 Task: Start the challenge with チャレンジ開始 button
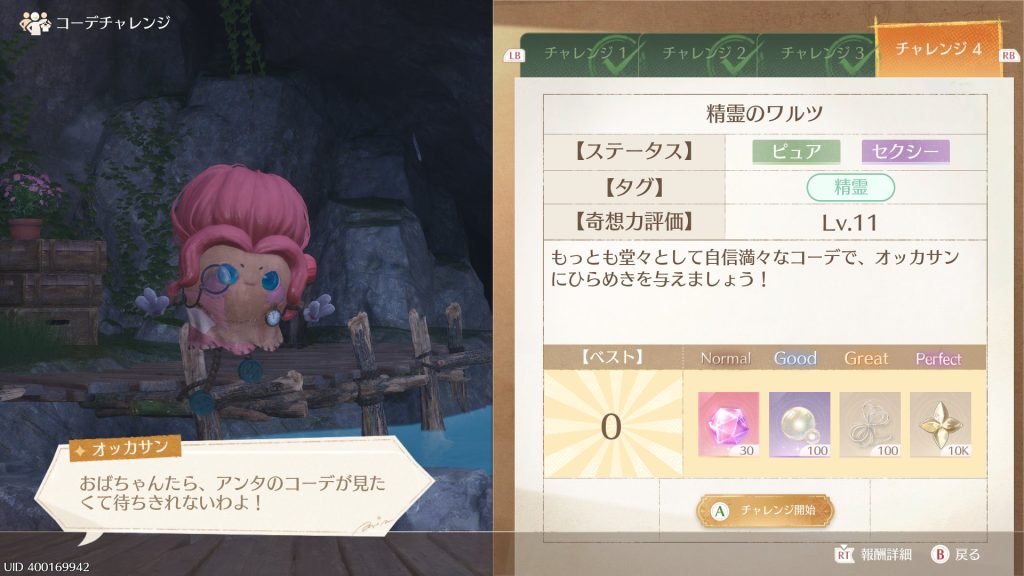[x=765, y=511]
